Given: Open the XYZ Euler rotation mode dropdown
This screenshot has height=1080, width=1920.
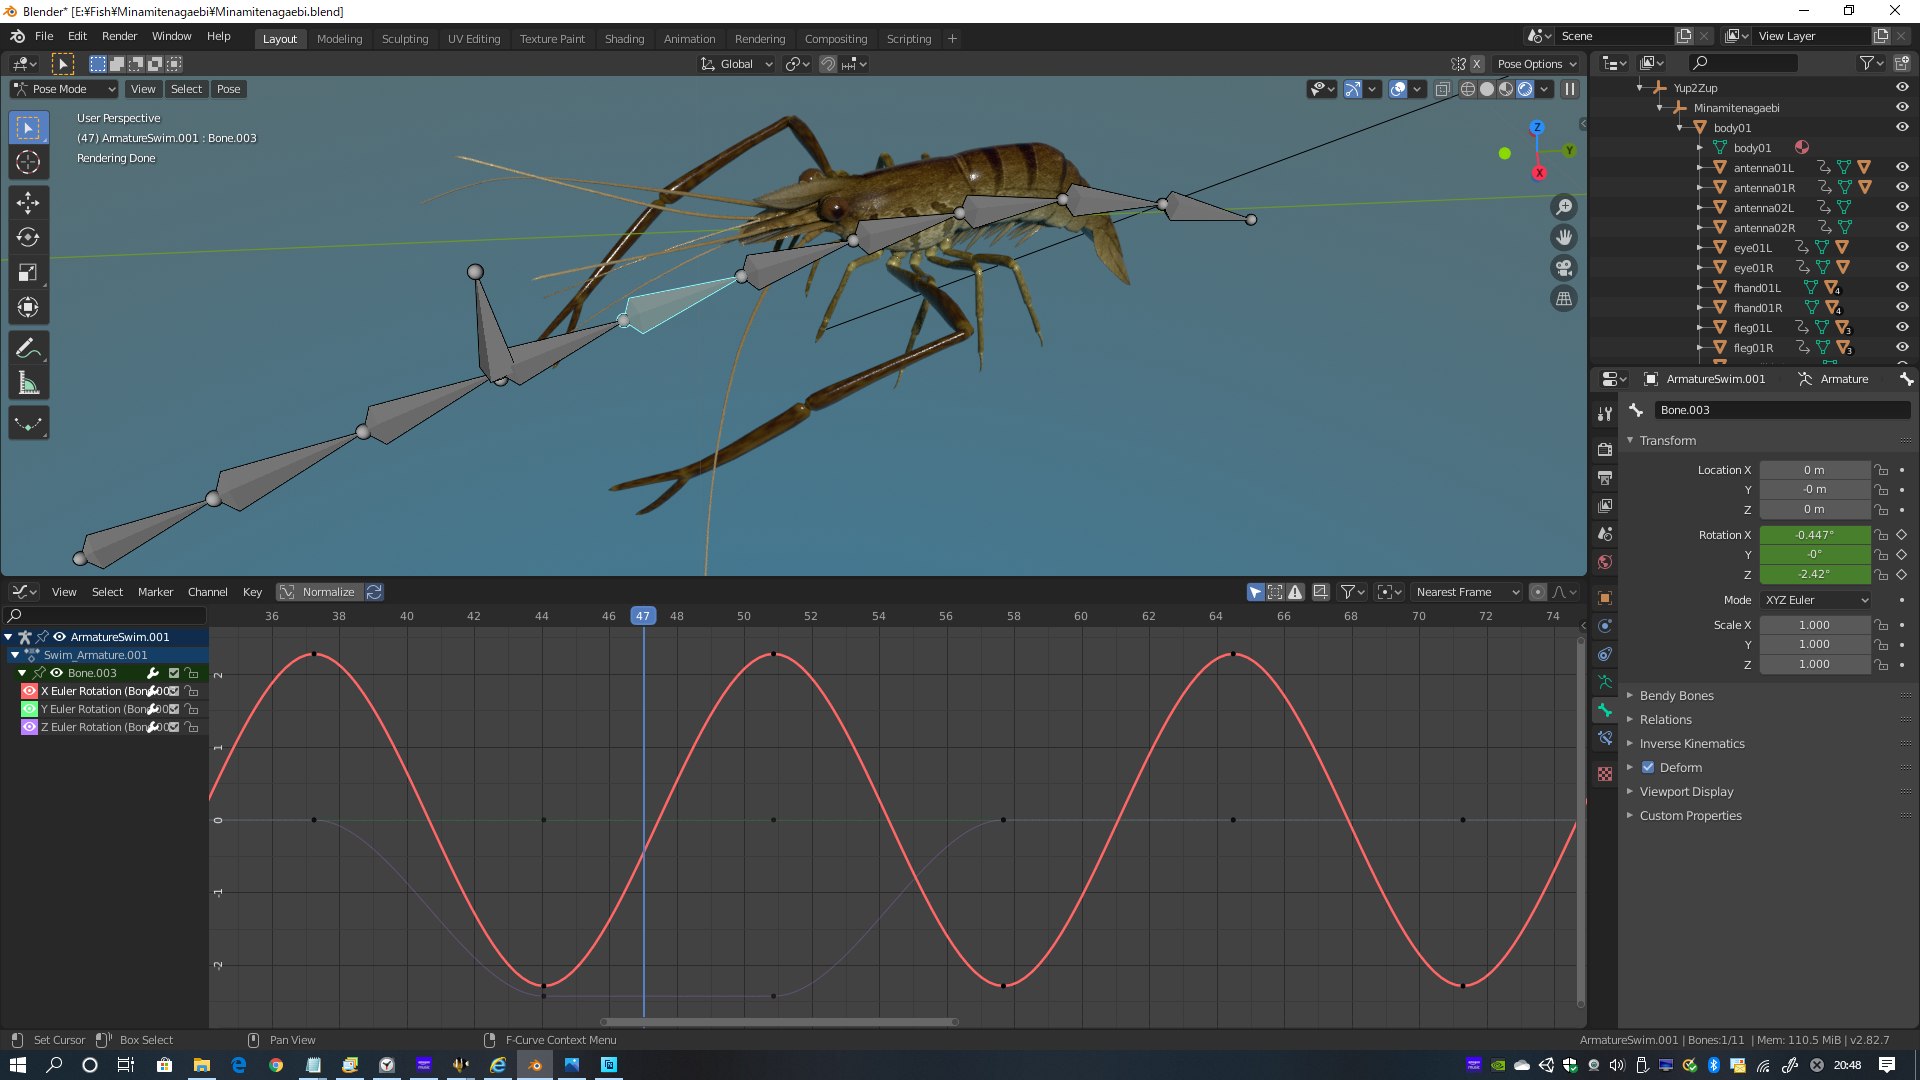Looking at the screenshot, I should [x=1815, y=600].
